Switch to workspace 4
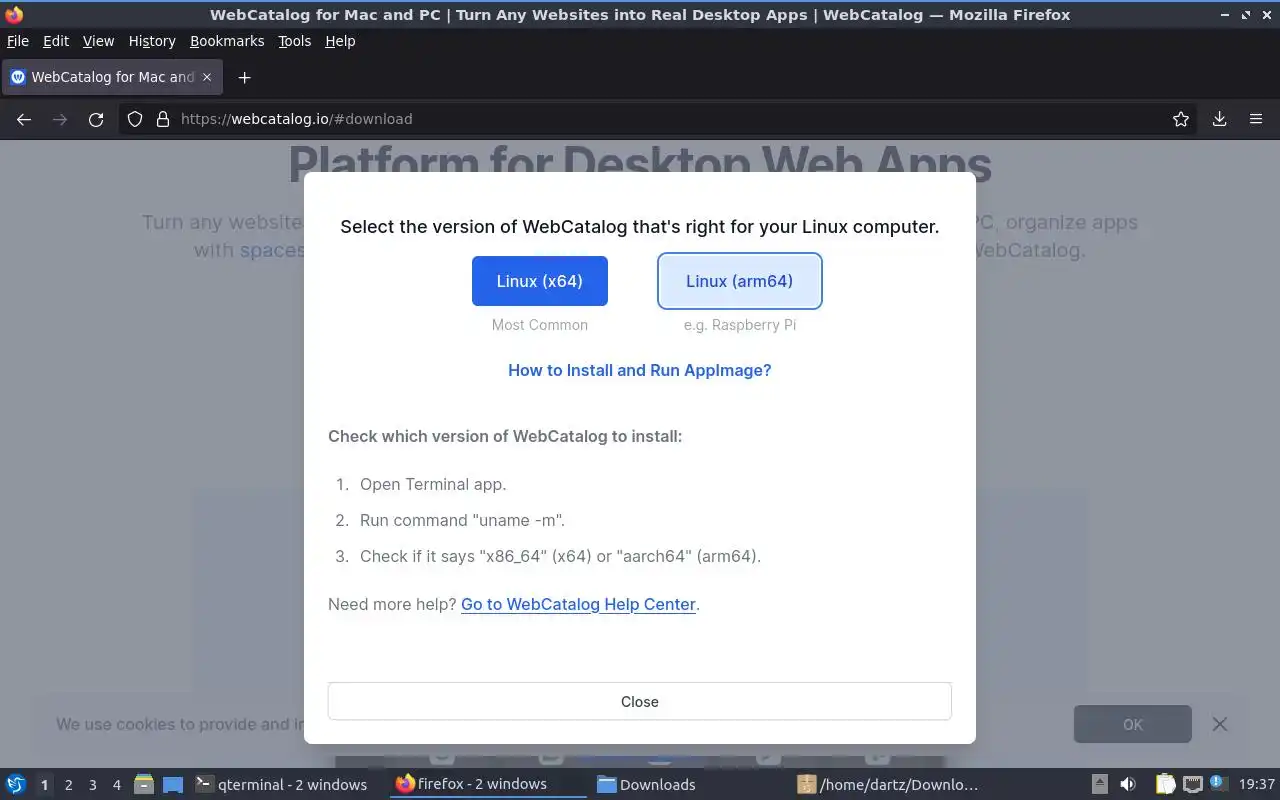This screenshot has height=800, width=1280. 116,785
